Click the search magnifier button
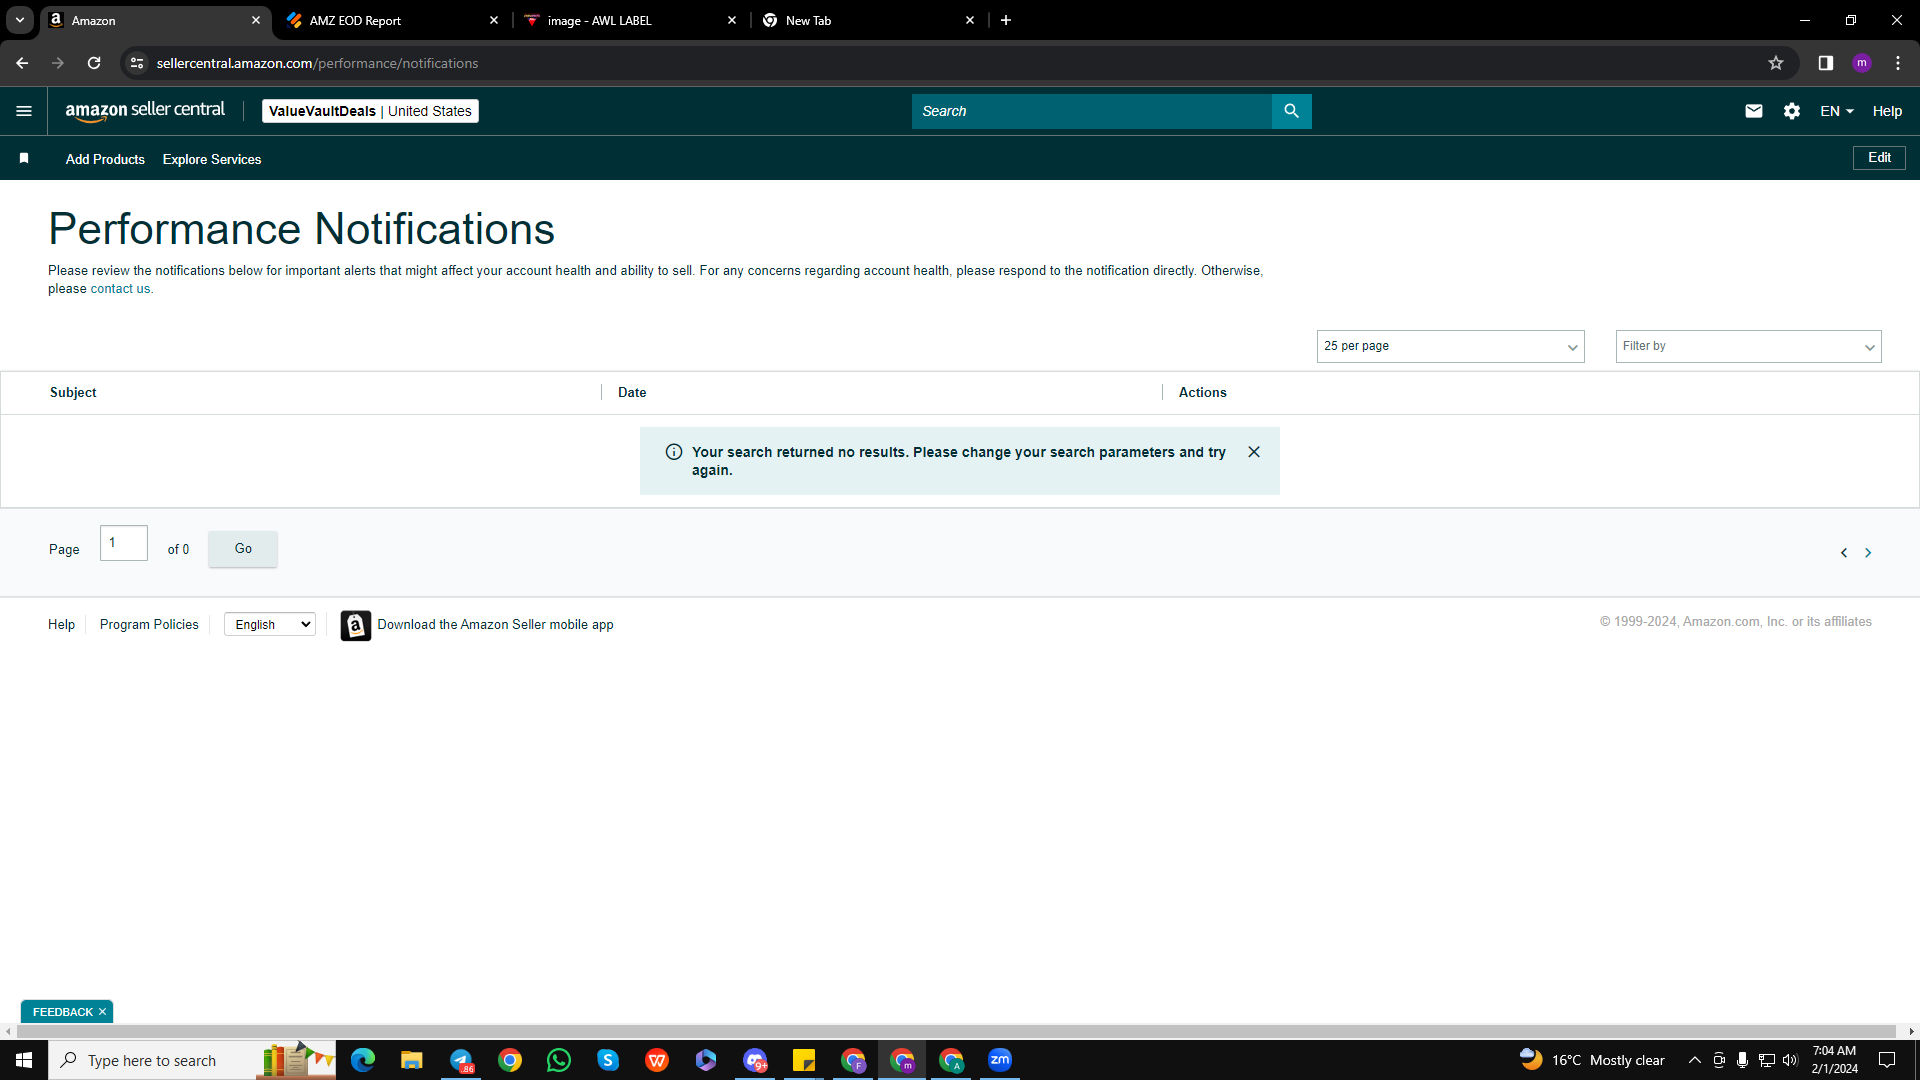The image size is (1920, 1080). [x=1291, y=111]
